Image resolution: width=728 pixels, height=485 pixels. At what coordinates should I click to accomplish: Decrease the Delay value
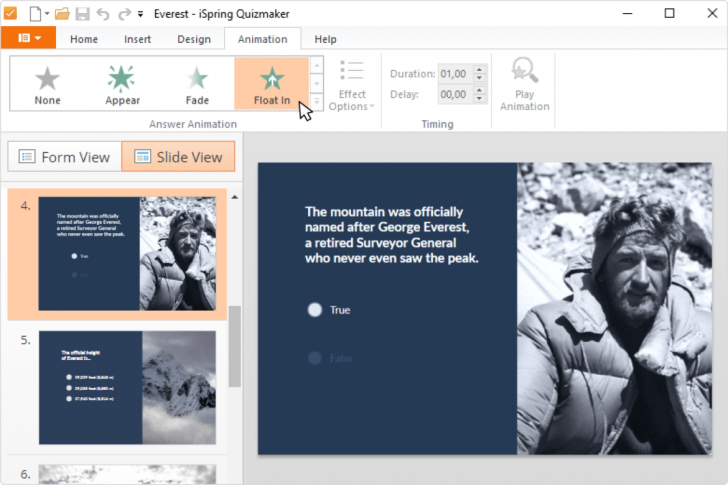tap(480, 98)
